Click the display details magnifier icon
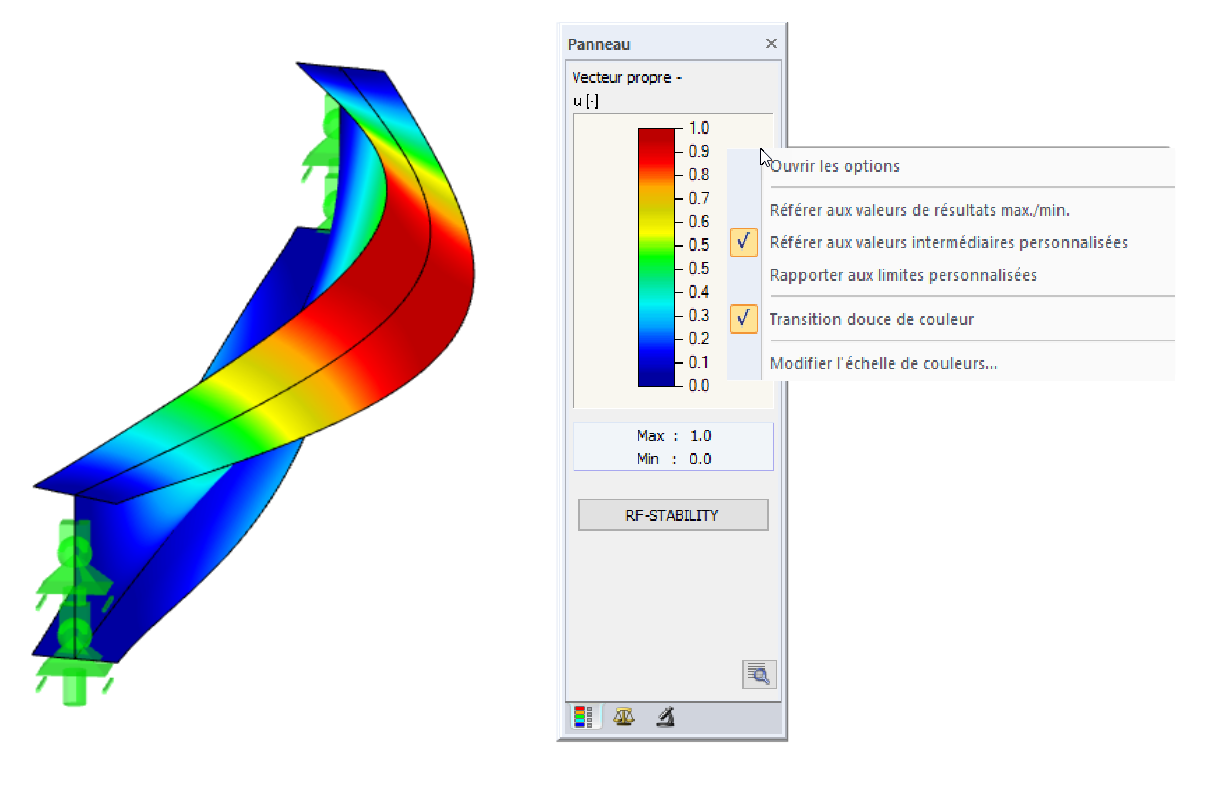The width and height of the screenshot is (1227, 785). point(759,675)
